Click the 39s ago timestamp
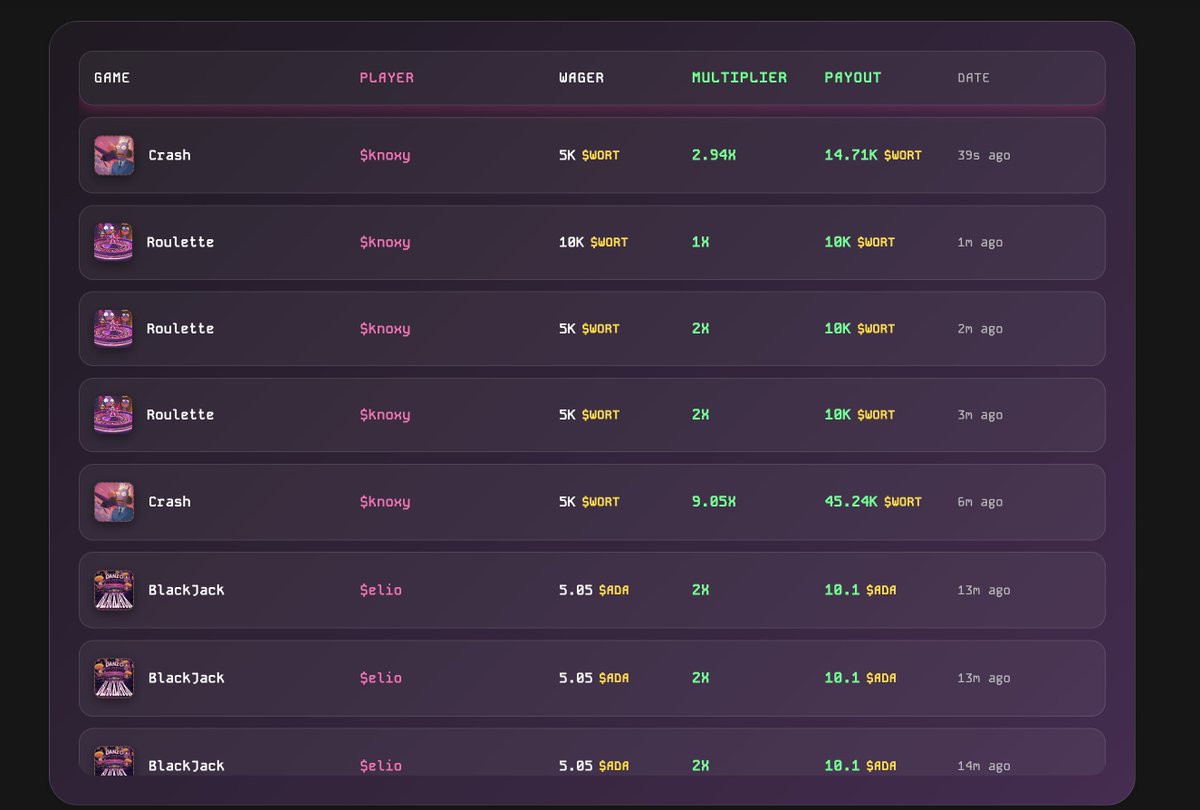 (x=984, y=155)
